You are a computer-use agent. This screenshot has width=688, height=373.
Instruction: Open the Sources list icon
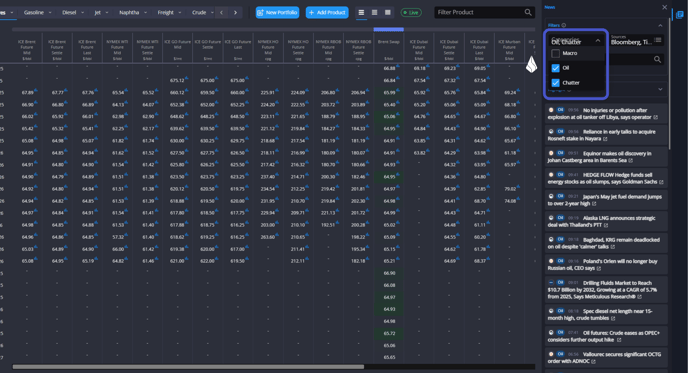pyautogui.click(x=657, y=40)
